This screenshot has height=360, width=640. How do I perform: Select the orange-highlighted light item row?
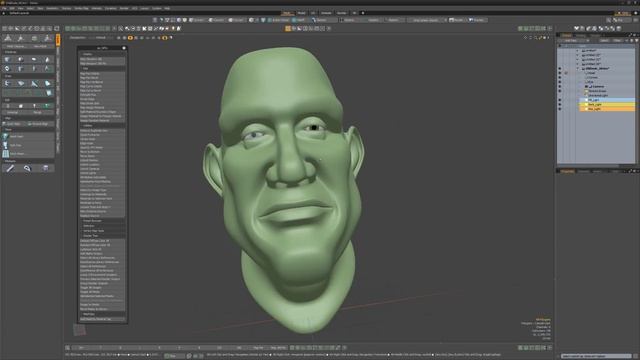click(x=607, y=109)
